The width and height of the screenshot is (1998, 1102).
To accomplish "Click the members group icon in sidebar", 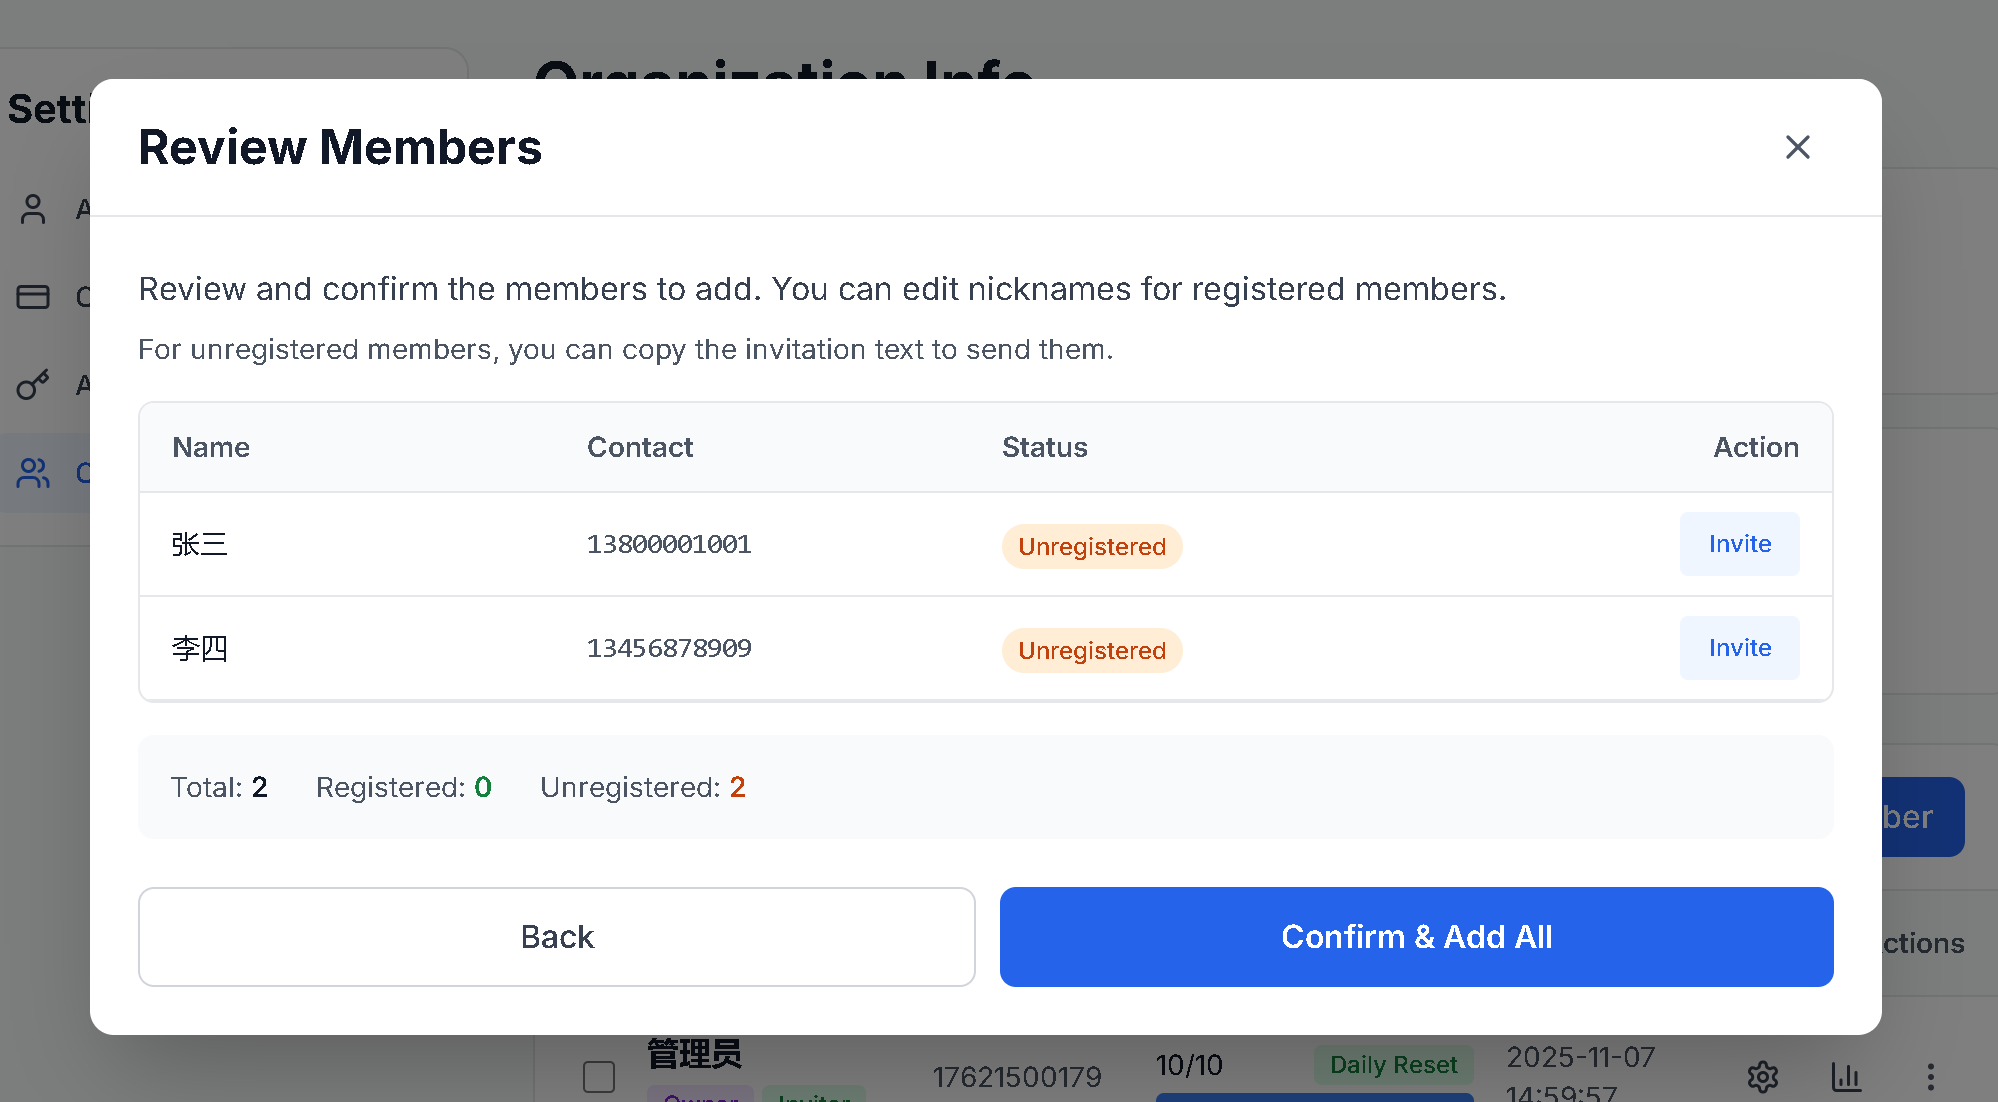I will point(33,473).
